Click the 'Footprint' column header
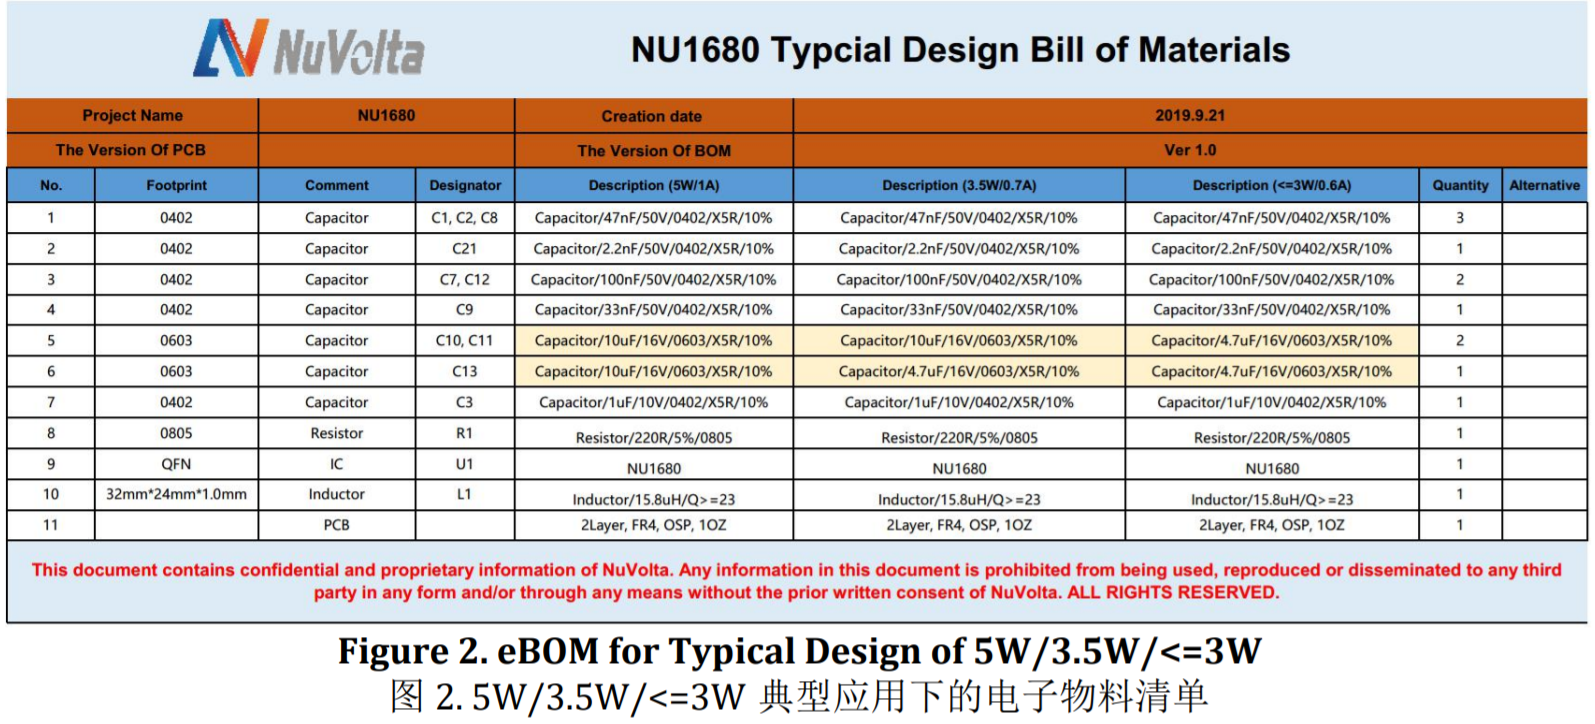Image resolution: width=1595 pixels, height=724 pixels. (x=176, y=185)
